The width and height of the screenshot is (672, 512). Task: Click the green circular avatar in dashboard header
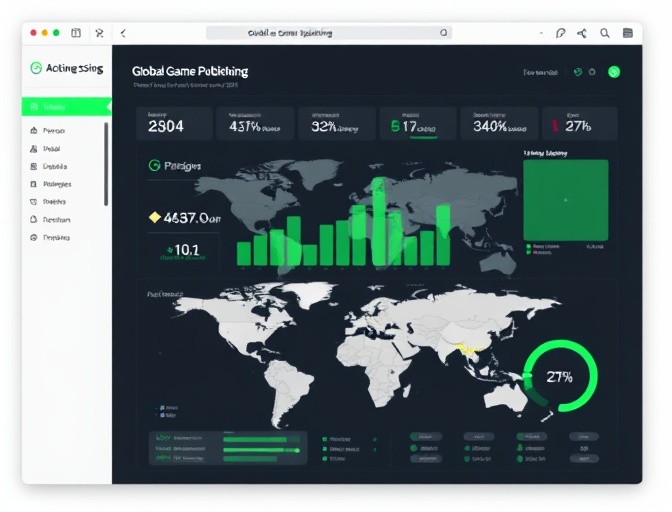tap(614, 72)
